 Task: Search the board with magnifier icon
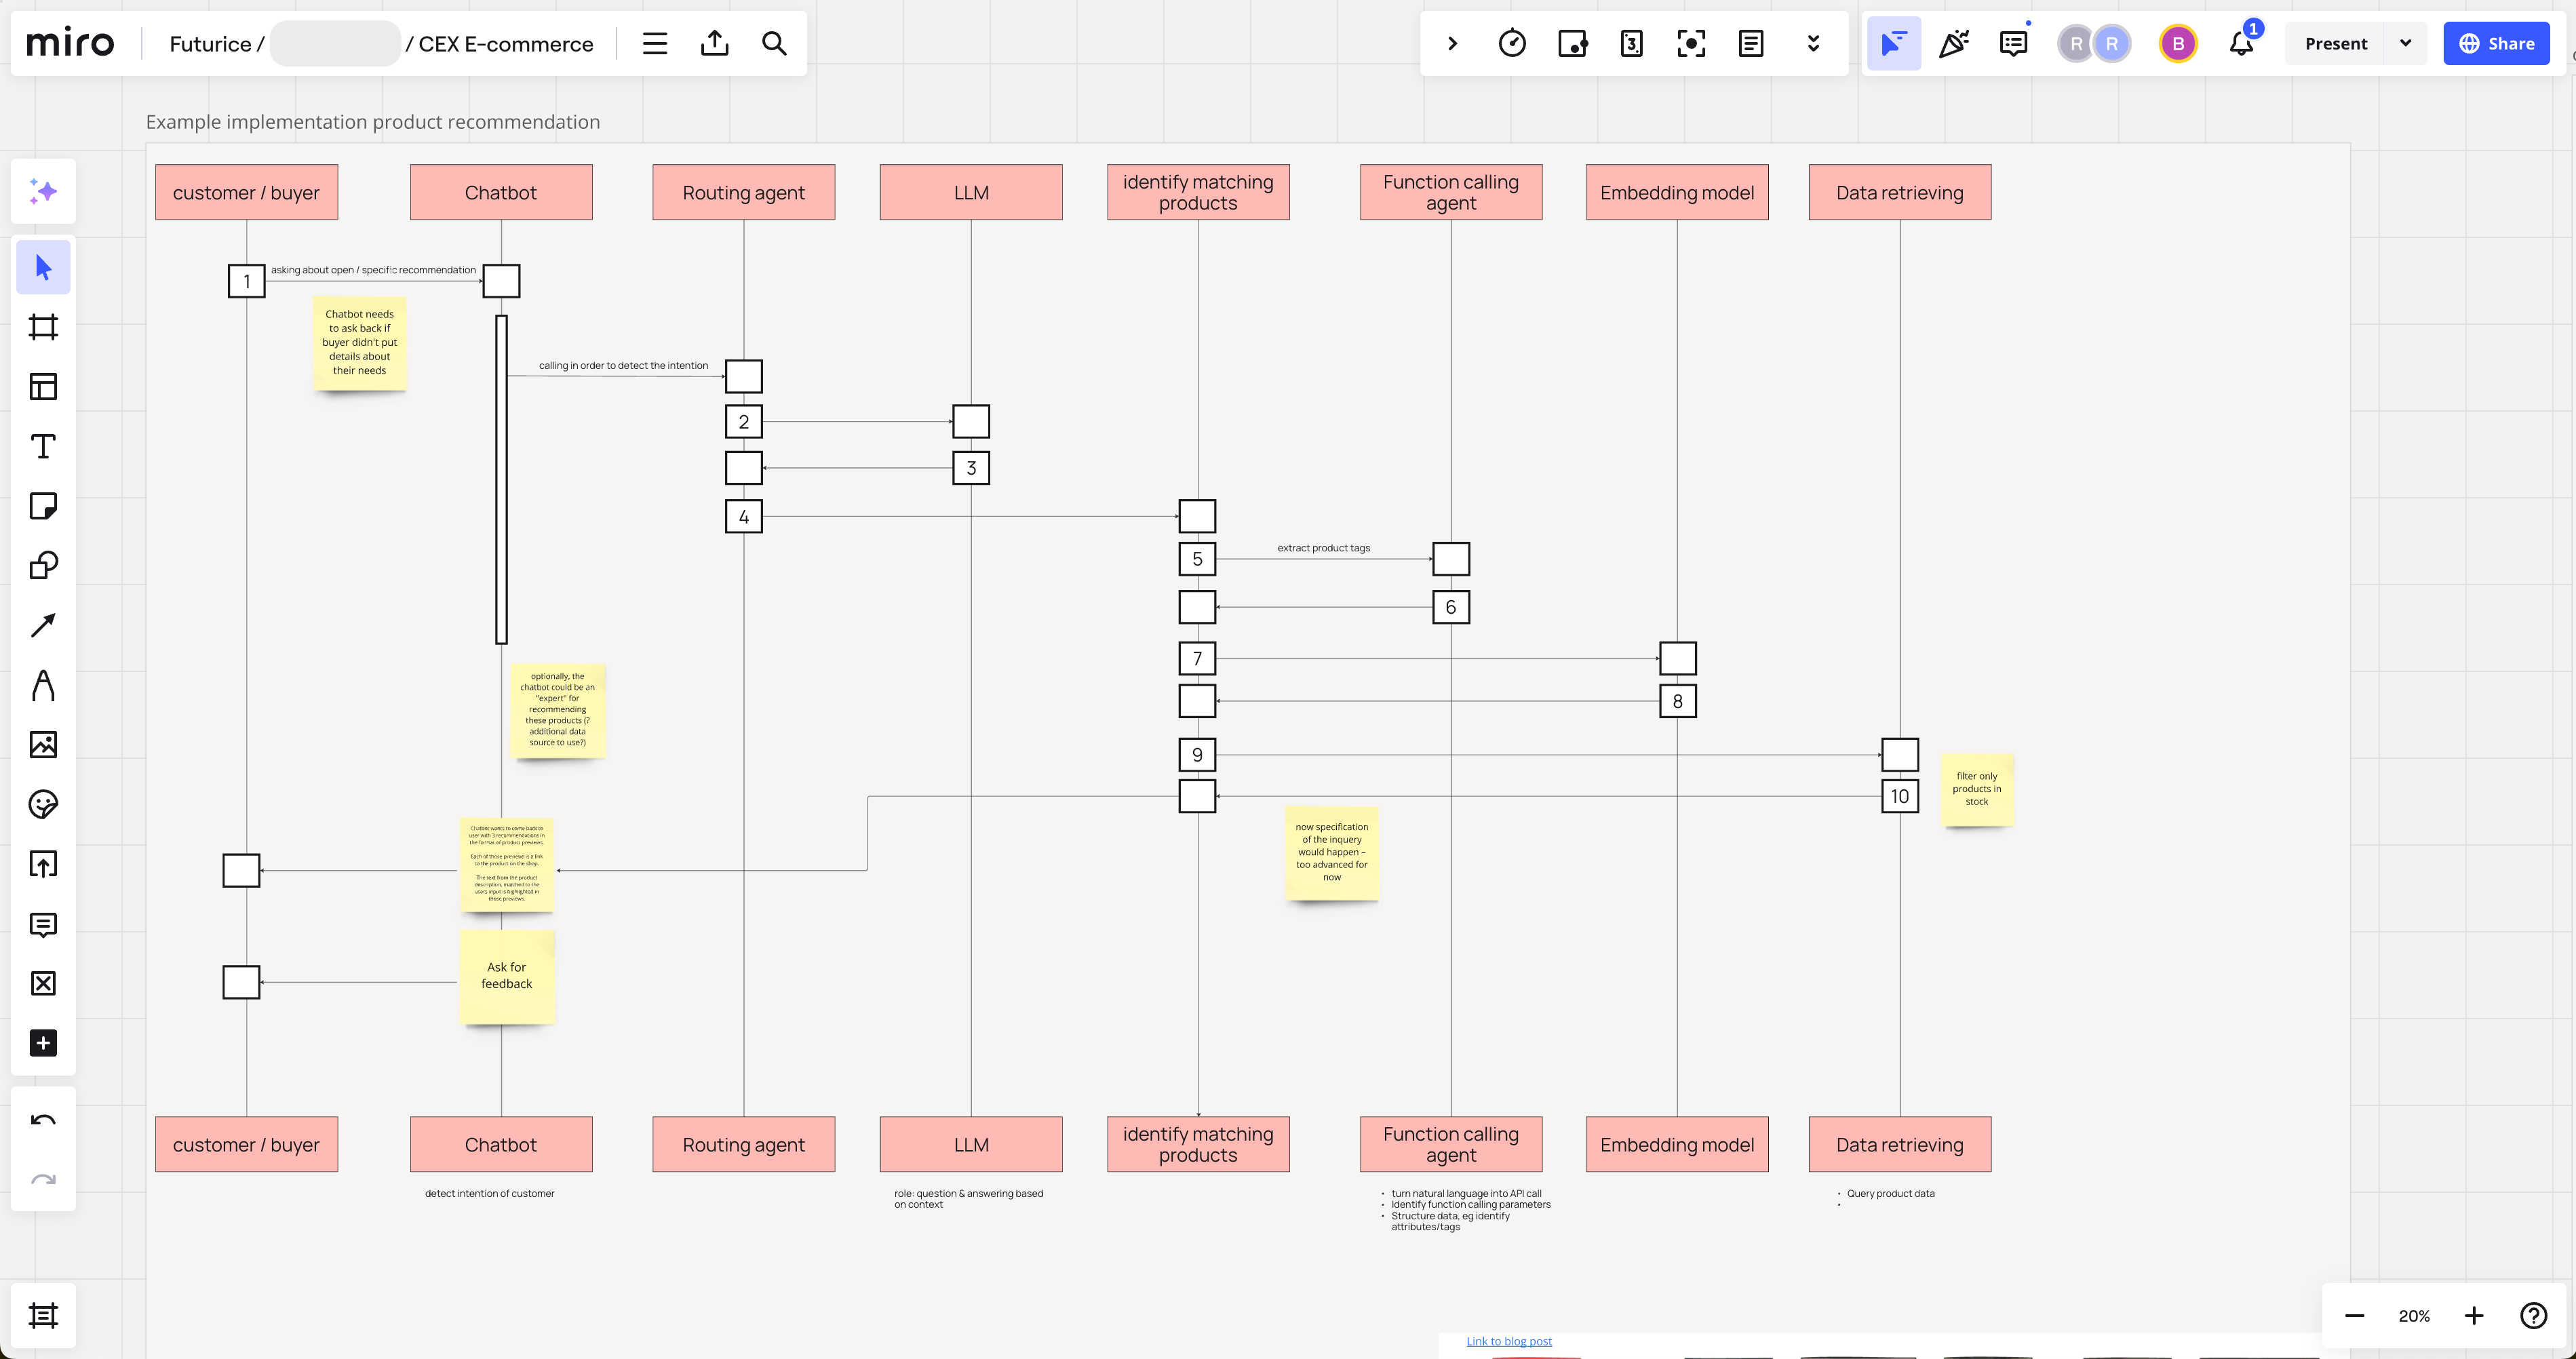(774, 43)
